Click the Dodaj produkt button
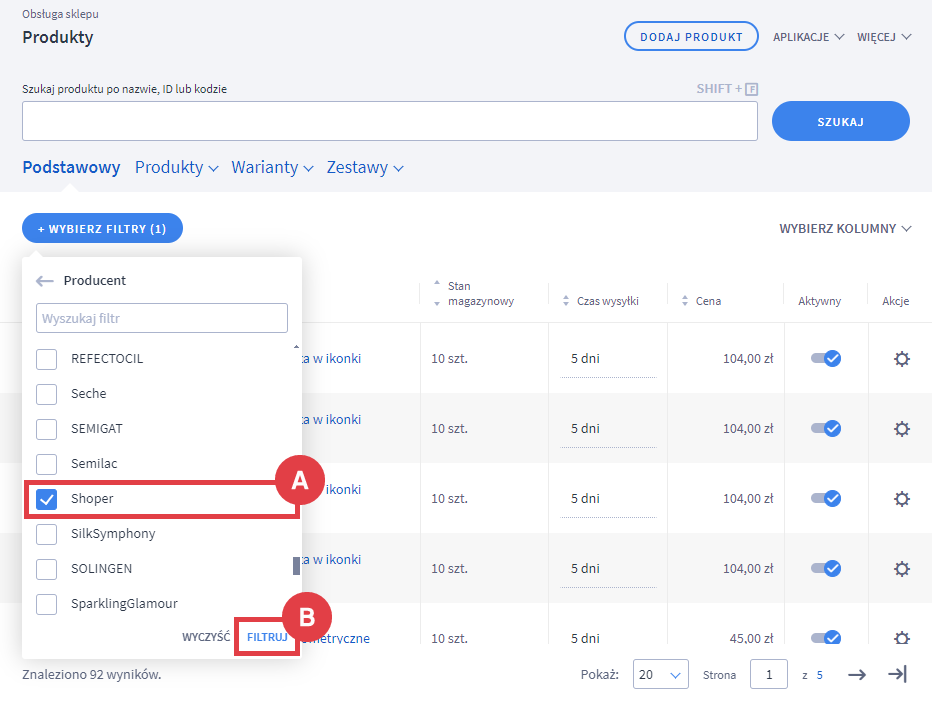 pos(690,37)
